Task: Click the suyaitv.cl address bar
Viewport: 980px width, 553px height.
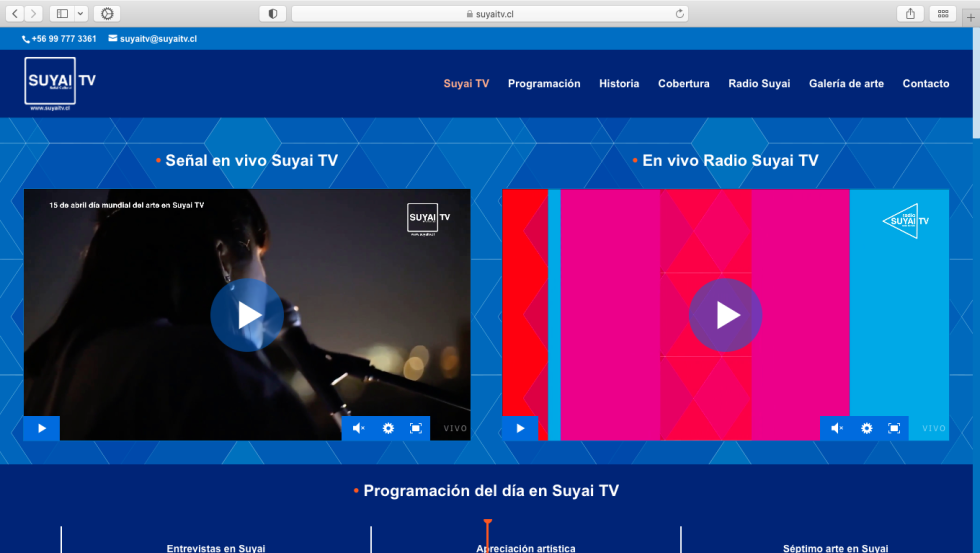Action: [x=490, y=14]
